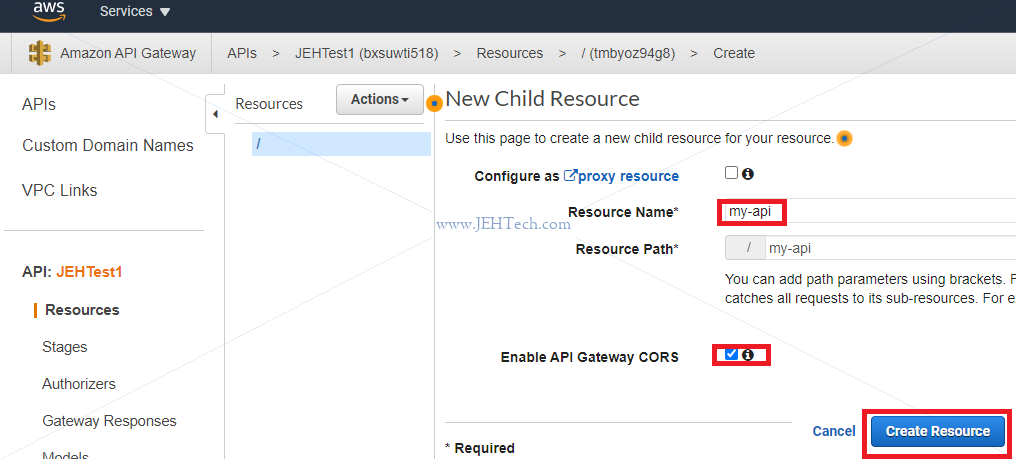Screen dimensions: 1016x459
Task: Open VPC Links page
Action: point(60,191)
